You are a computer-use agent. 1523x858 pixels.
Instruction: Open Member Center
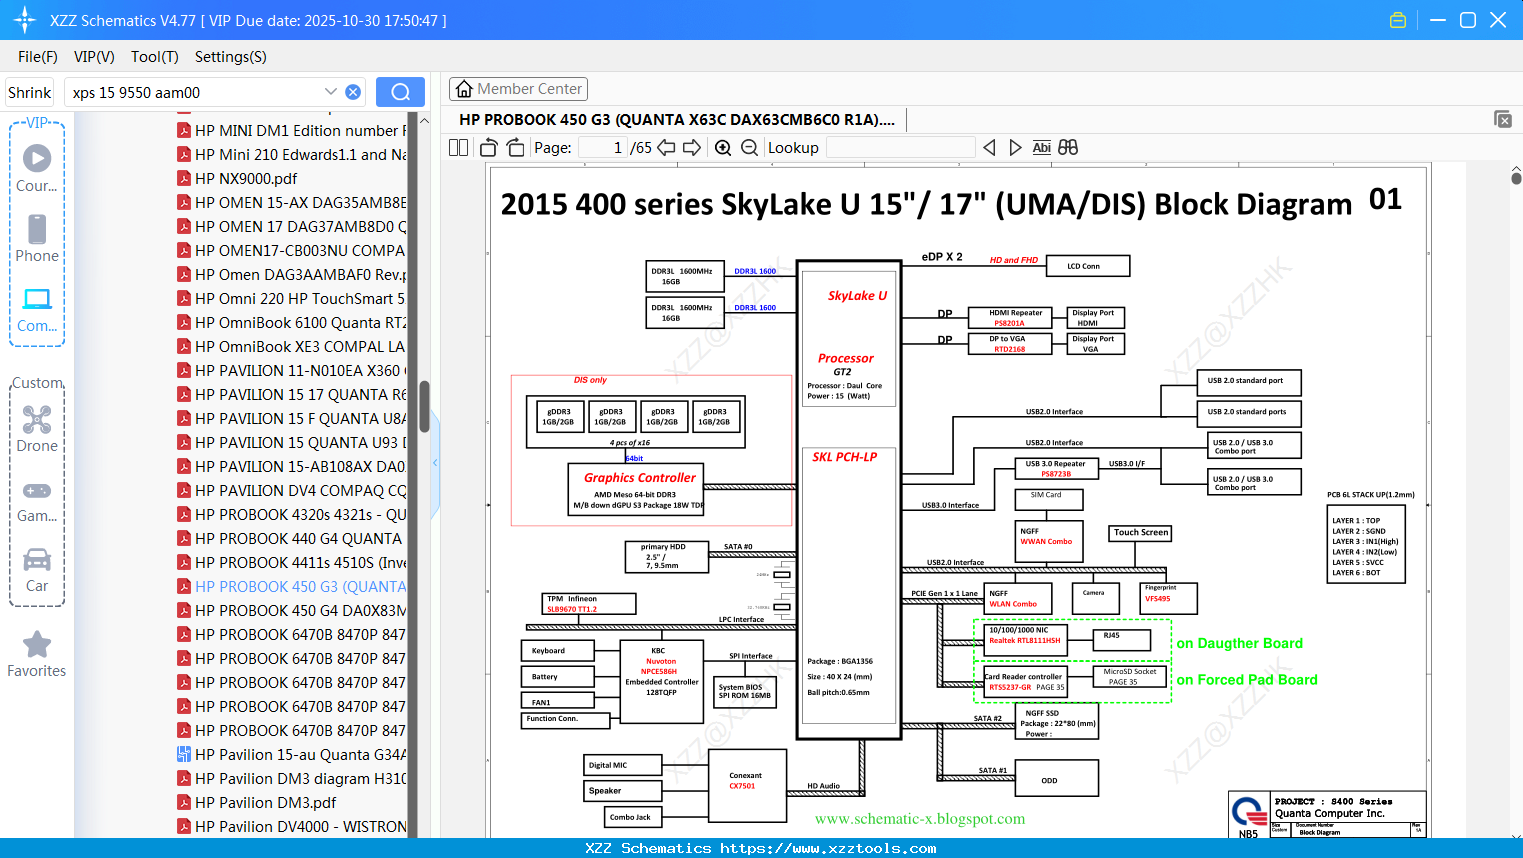pyautogui.click(x=518, y=89)
